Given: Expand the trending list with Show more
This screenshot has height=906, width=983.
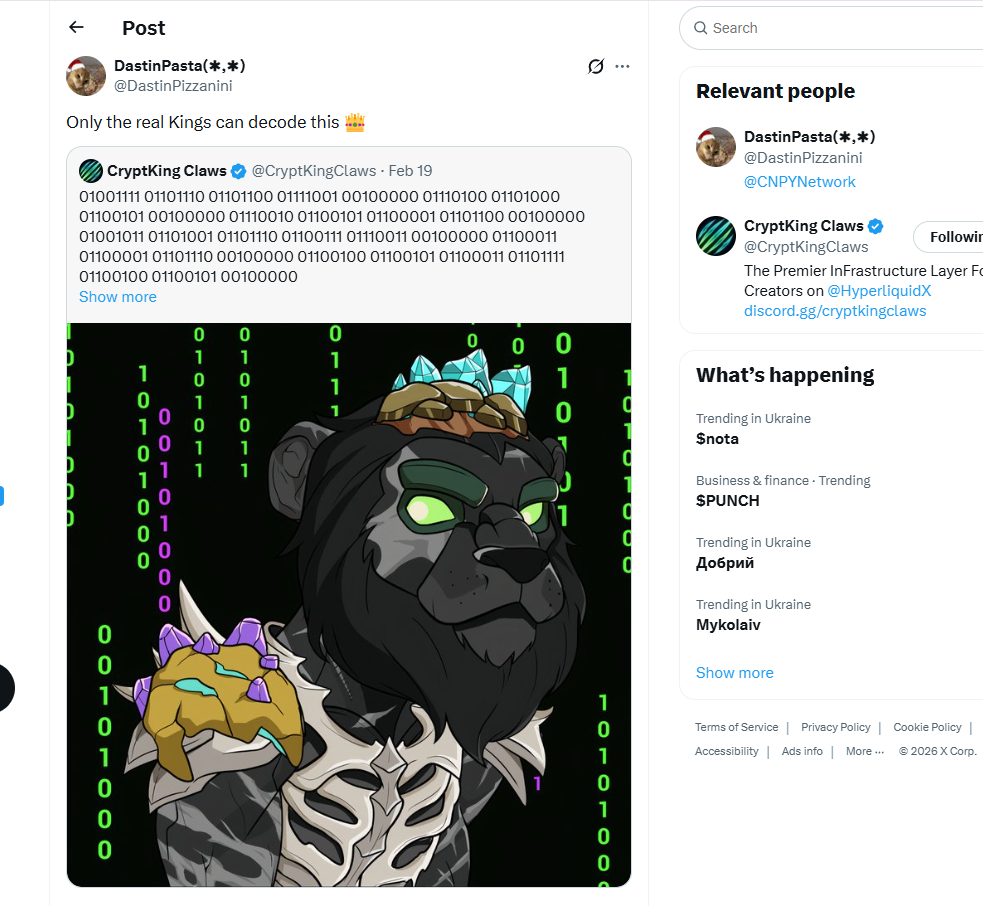Looking at the screenshot, I should click(735, 673).
